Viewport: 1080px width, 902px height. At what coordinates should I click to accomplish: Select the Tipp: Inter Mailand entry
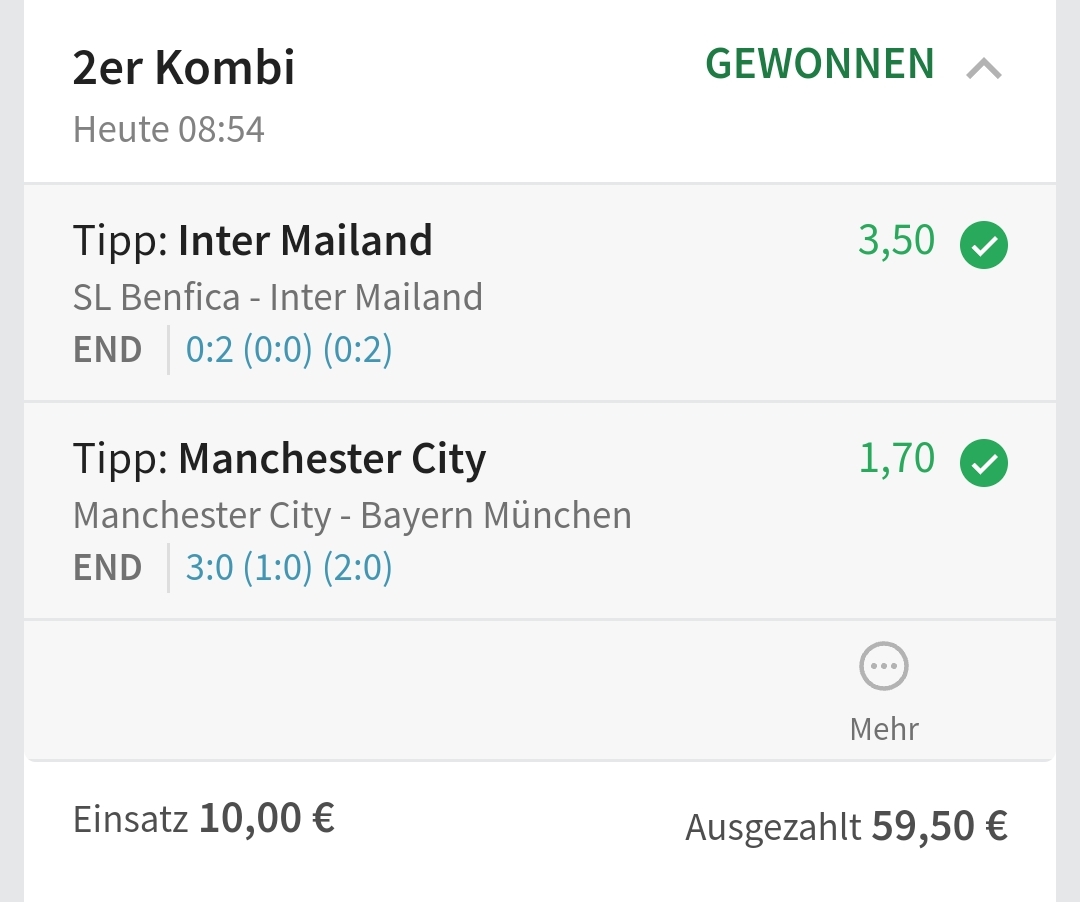[x=253, y=241]
